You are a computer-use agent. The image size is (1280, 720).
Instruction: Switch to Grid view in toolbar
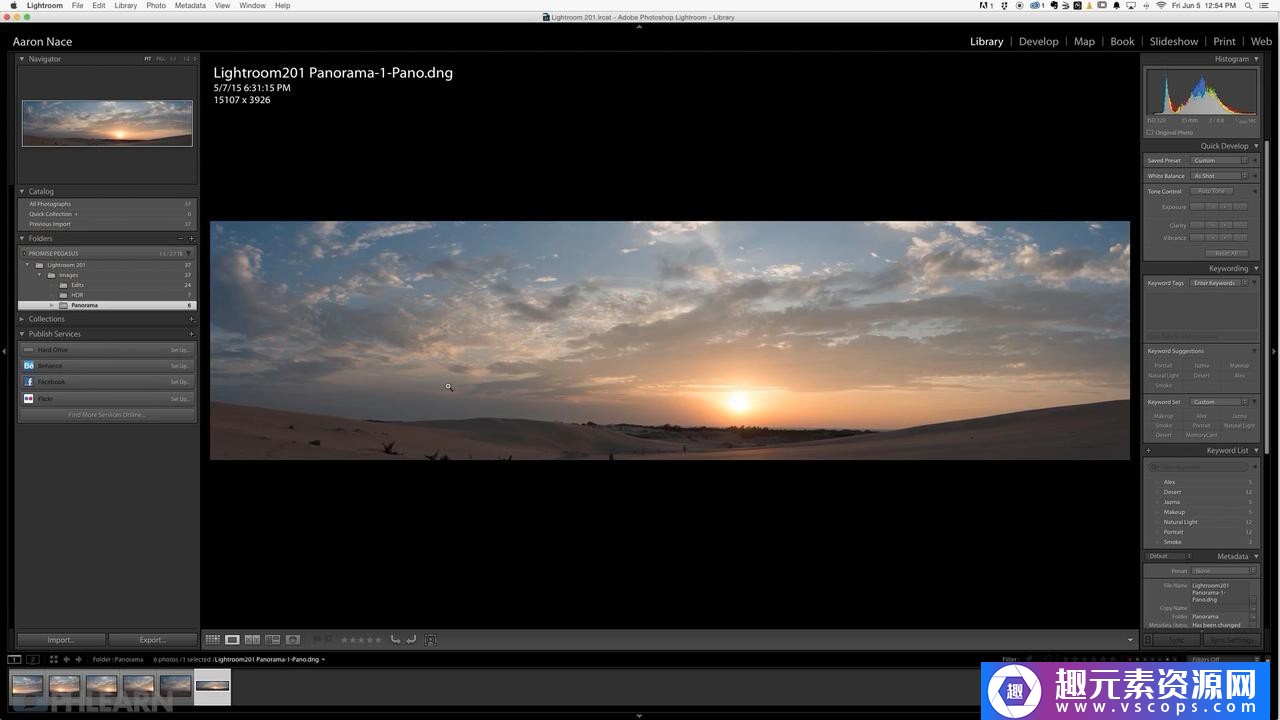pyautogui.click(x=212, y=640)
